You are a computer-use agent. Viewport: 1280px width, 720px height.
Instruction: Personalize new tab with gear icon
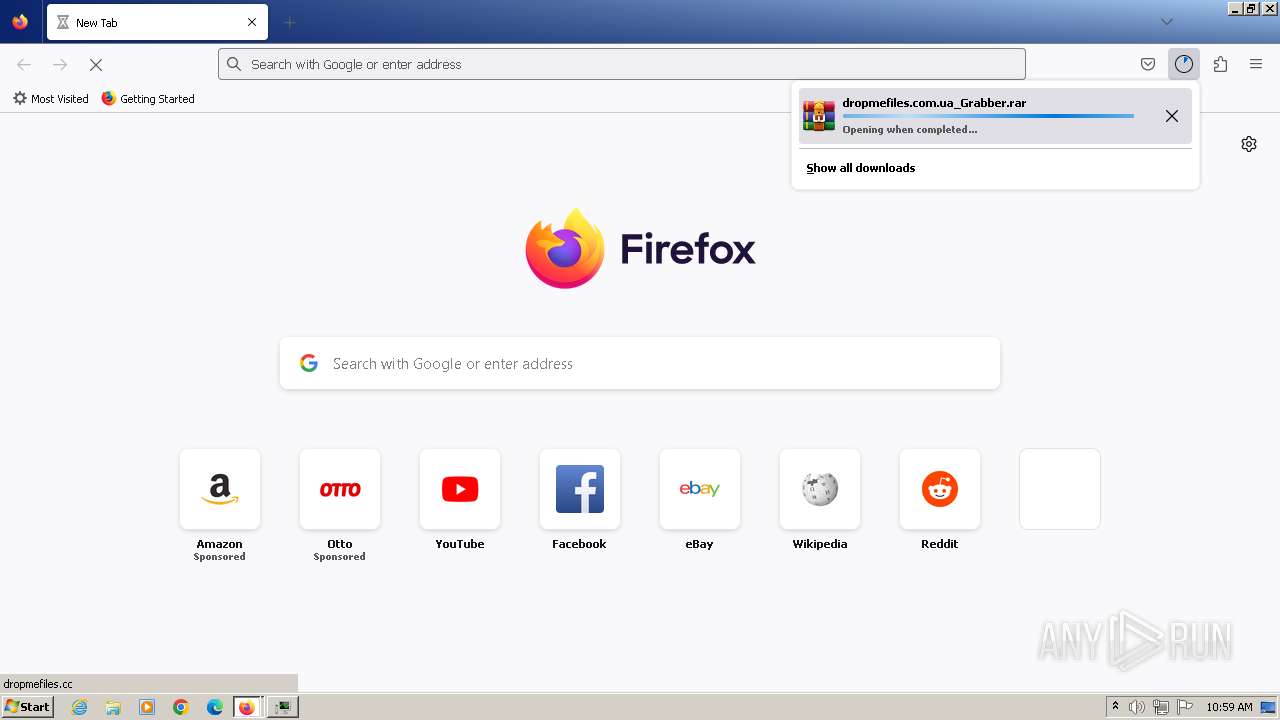[1249, 144]
